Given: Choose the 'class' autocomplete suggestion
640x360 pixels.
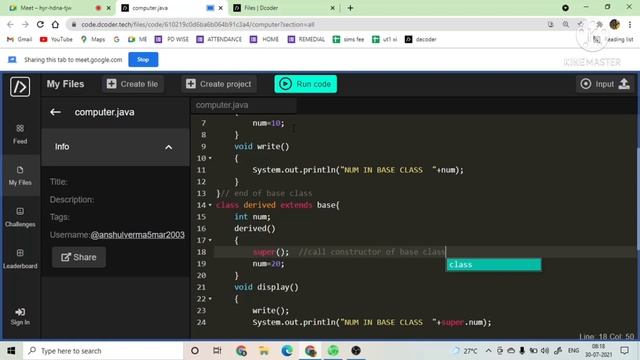Looking at the screenshot, I should [494, 264].
